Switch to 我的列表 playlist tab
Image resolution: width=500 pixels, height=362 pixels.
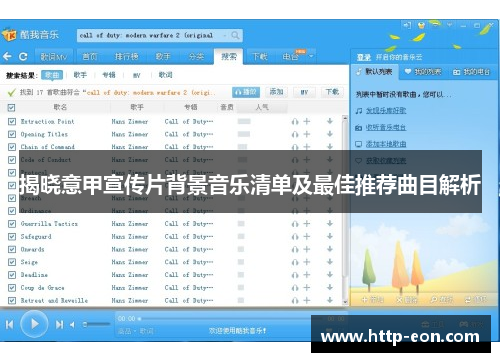pos(423,72)
